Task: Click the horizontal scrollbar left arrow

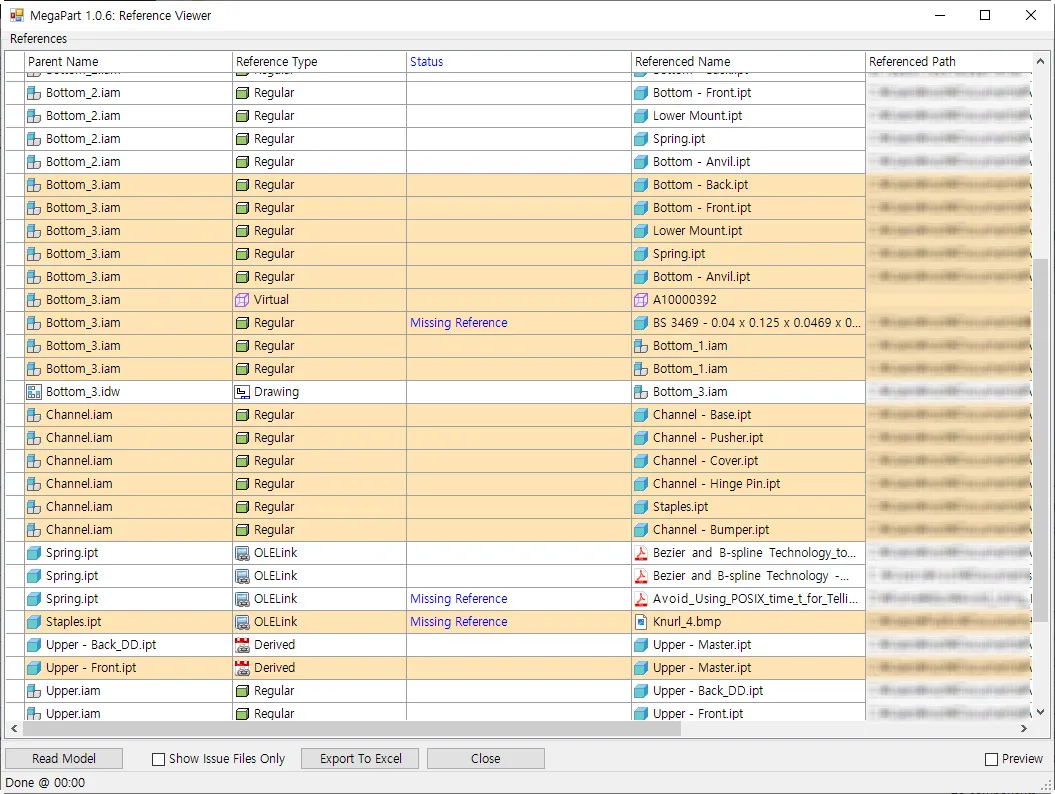Action: pyautogui.click(x=14, y=729)
